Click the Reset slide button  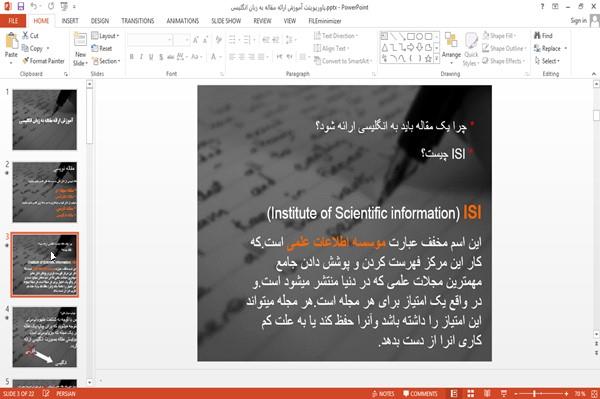102,48
